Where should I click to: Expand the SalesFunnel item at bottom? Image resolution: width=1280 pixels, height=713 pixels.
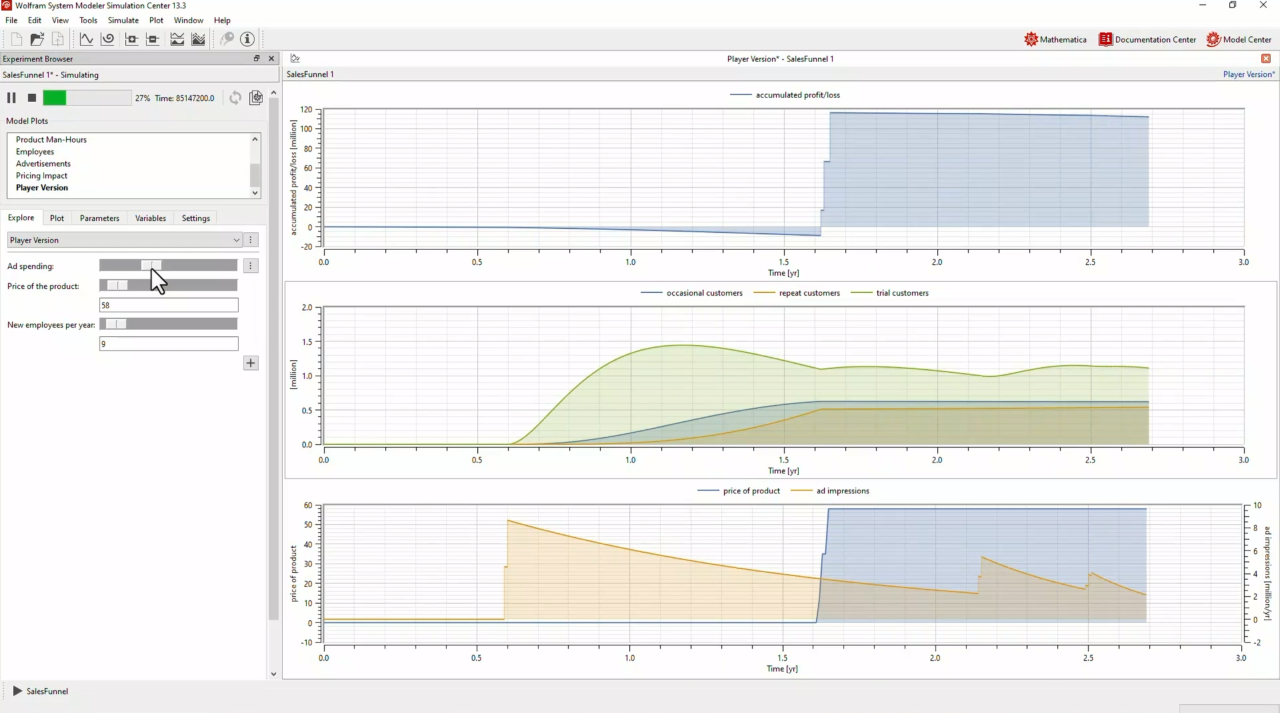pos(17,691)
